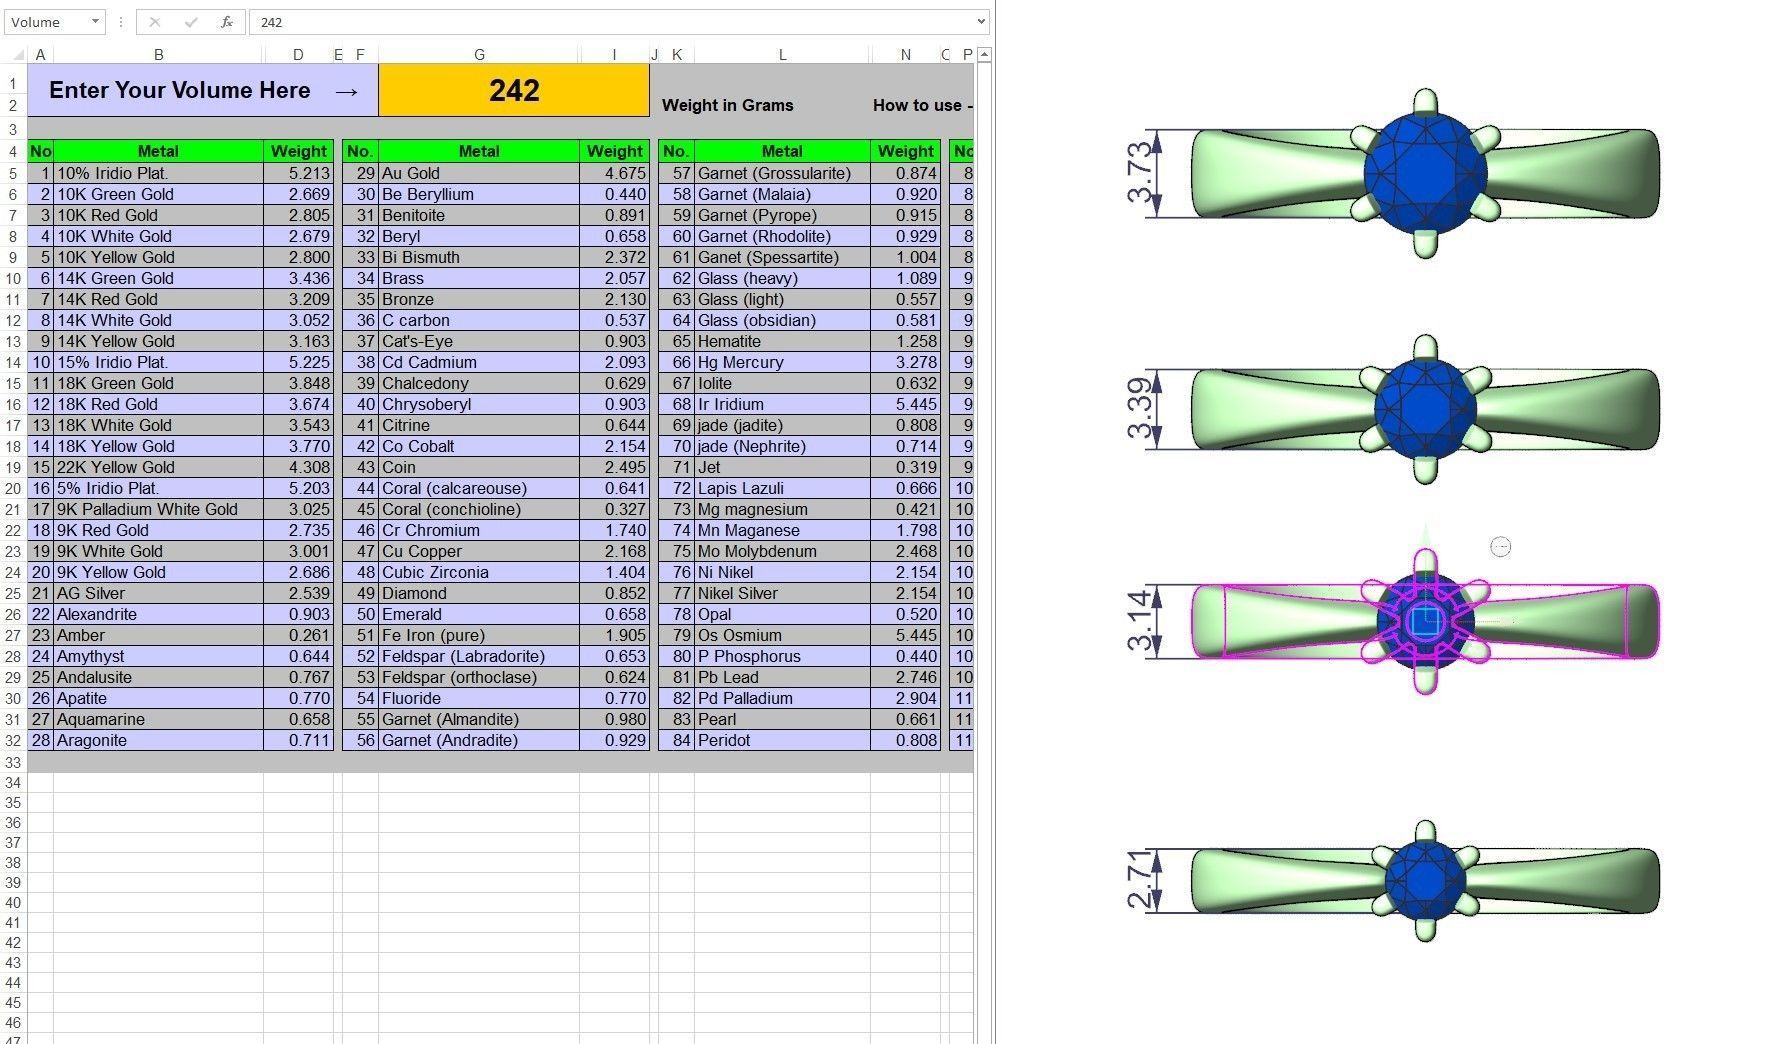Click the ring model labeled 3.39

[x=1425, y=409]
